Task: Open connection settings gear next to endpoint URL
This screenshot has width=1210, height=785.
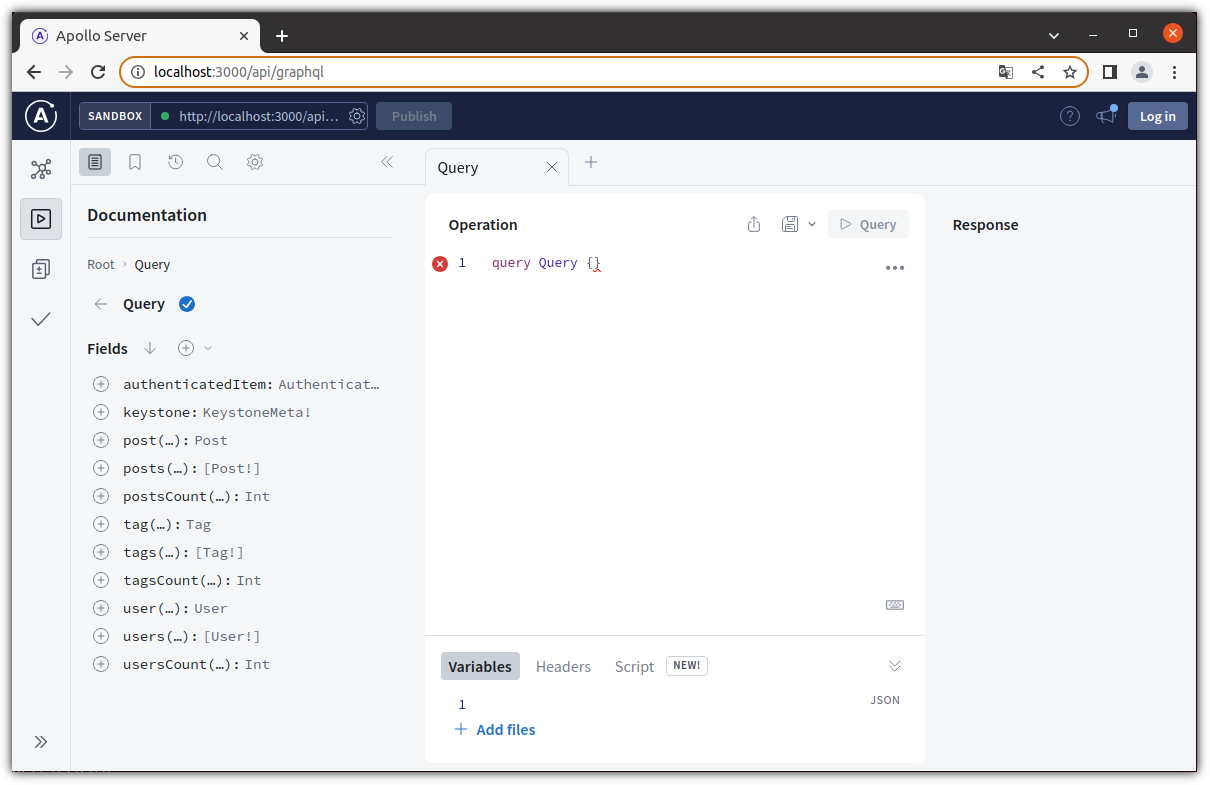Action: point(357,116)
